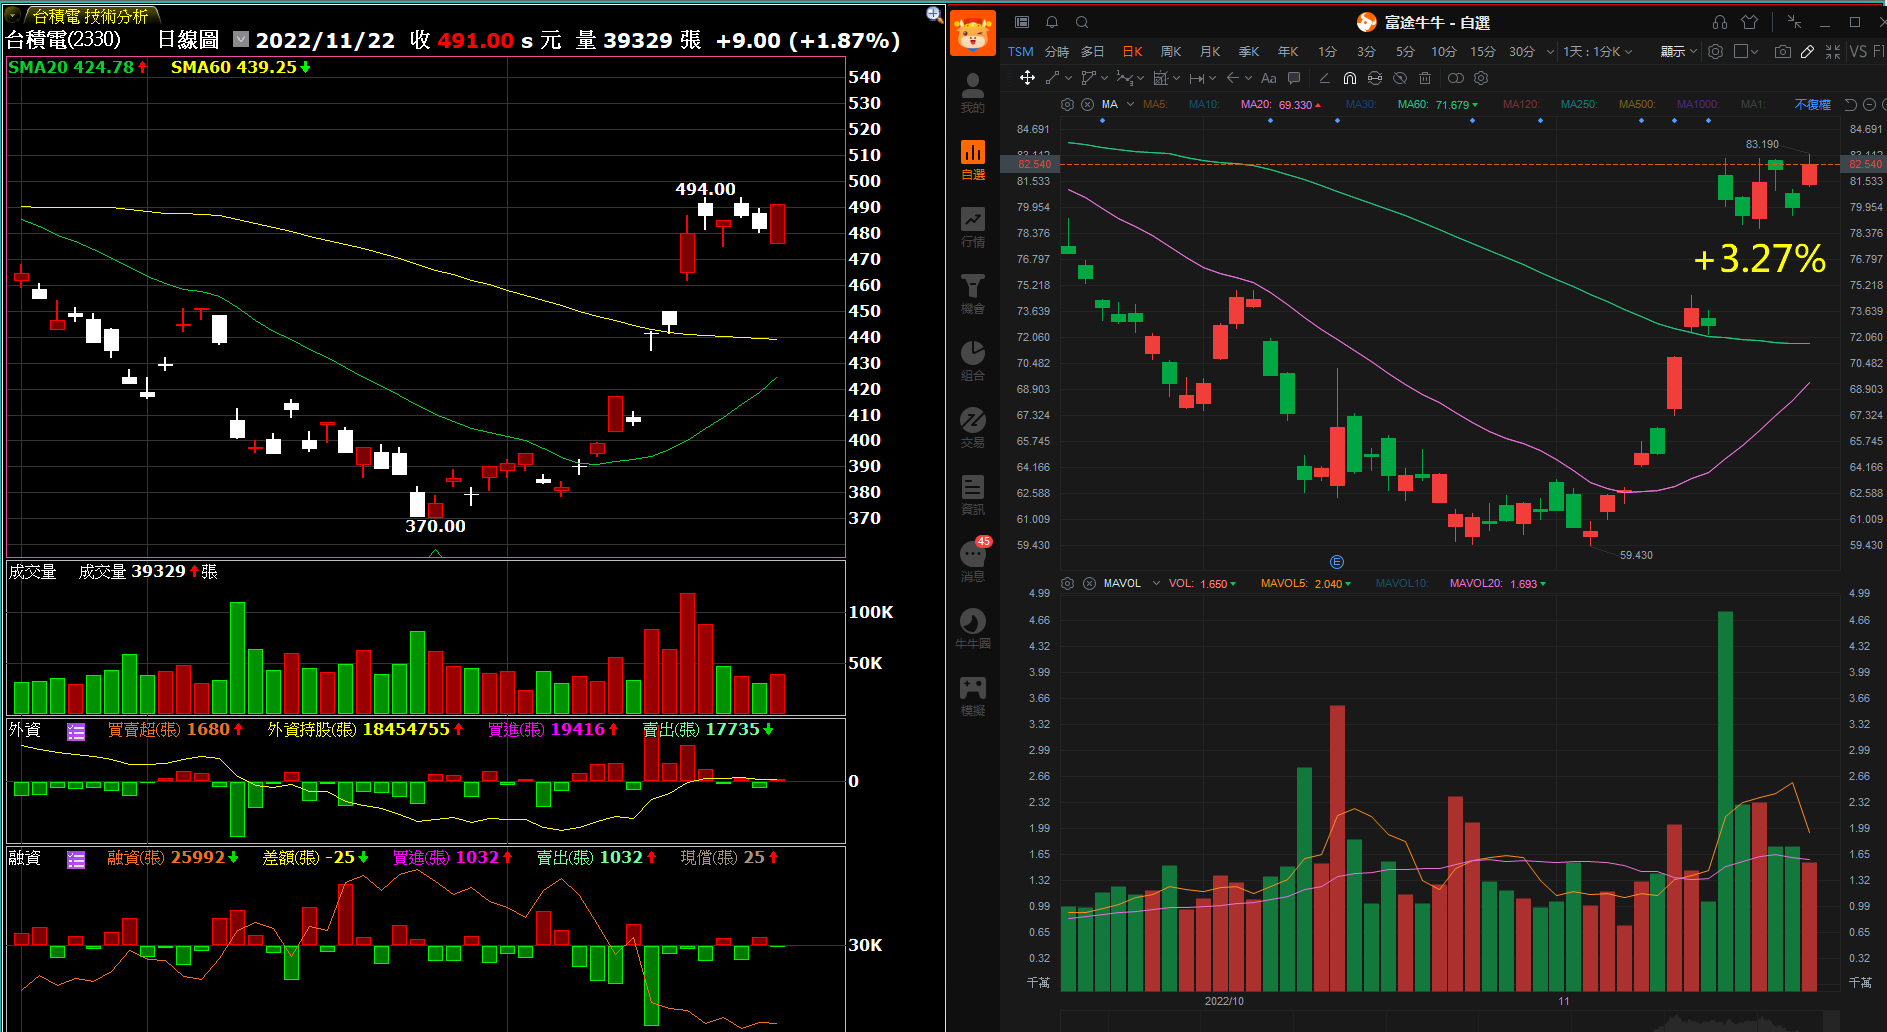1887x1032 pixels.
Task: Open the 自選 watchlist sidebar item
Action: click(x=973, y=160)
